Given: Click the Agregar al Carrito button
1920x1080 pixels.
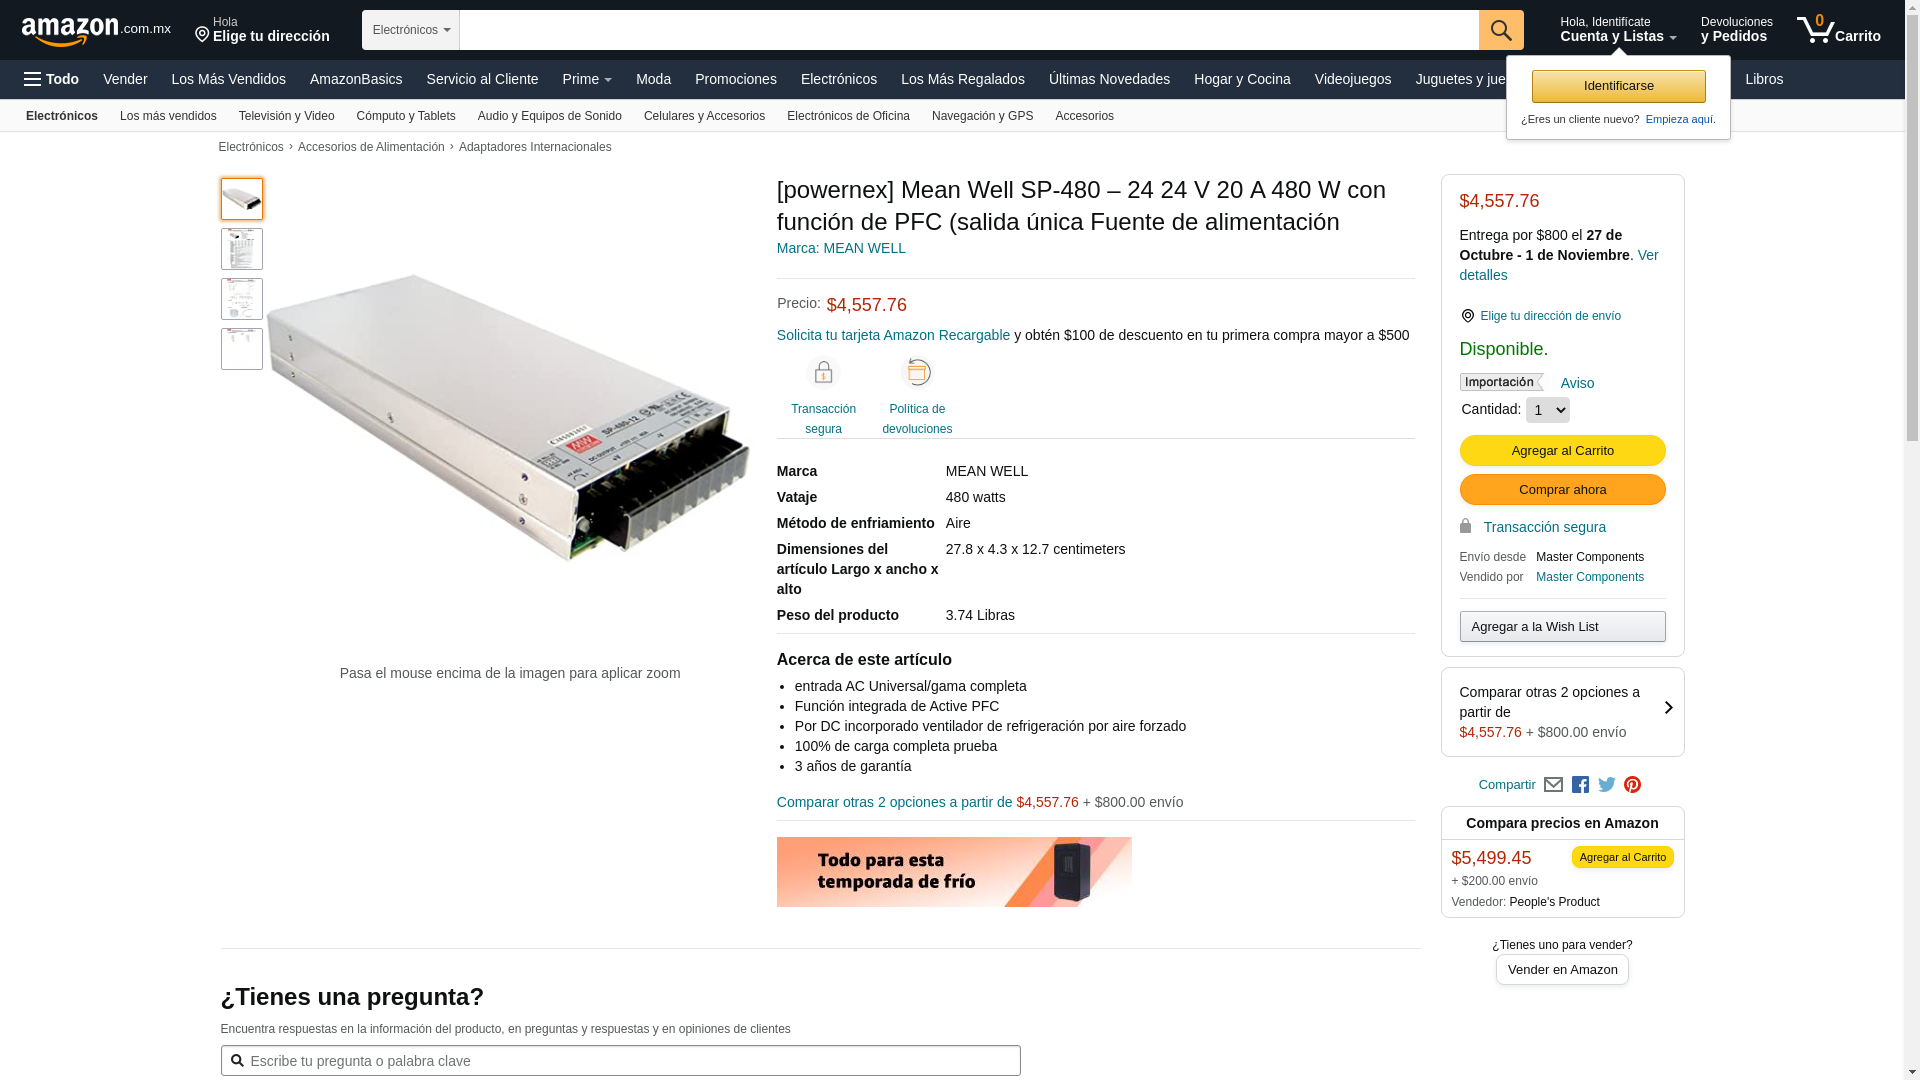Looking at the screenshot, I should [1562, 451].
